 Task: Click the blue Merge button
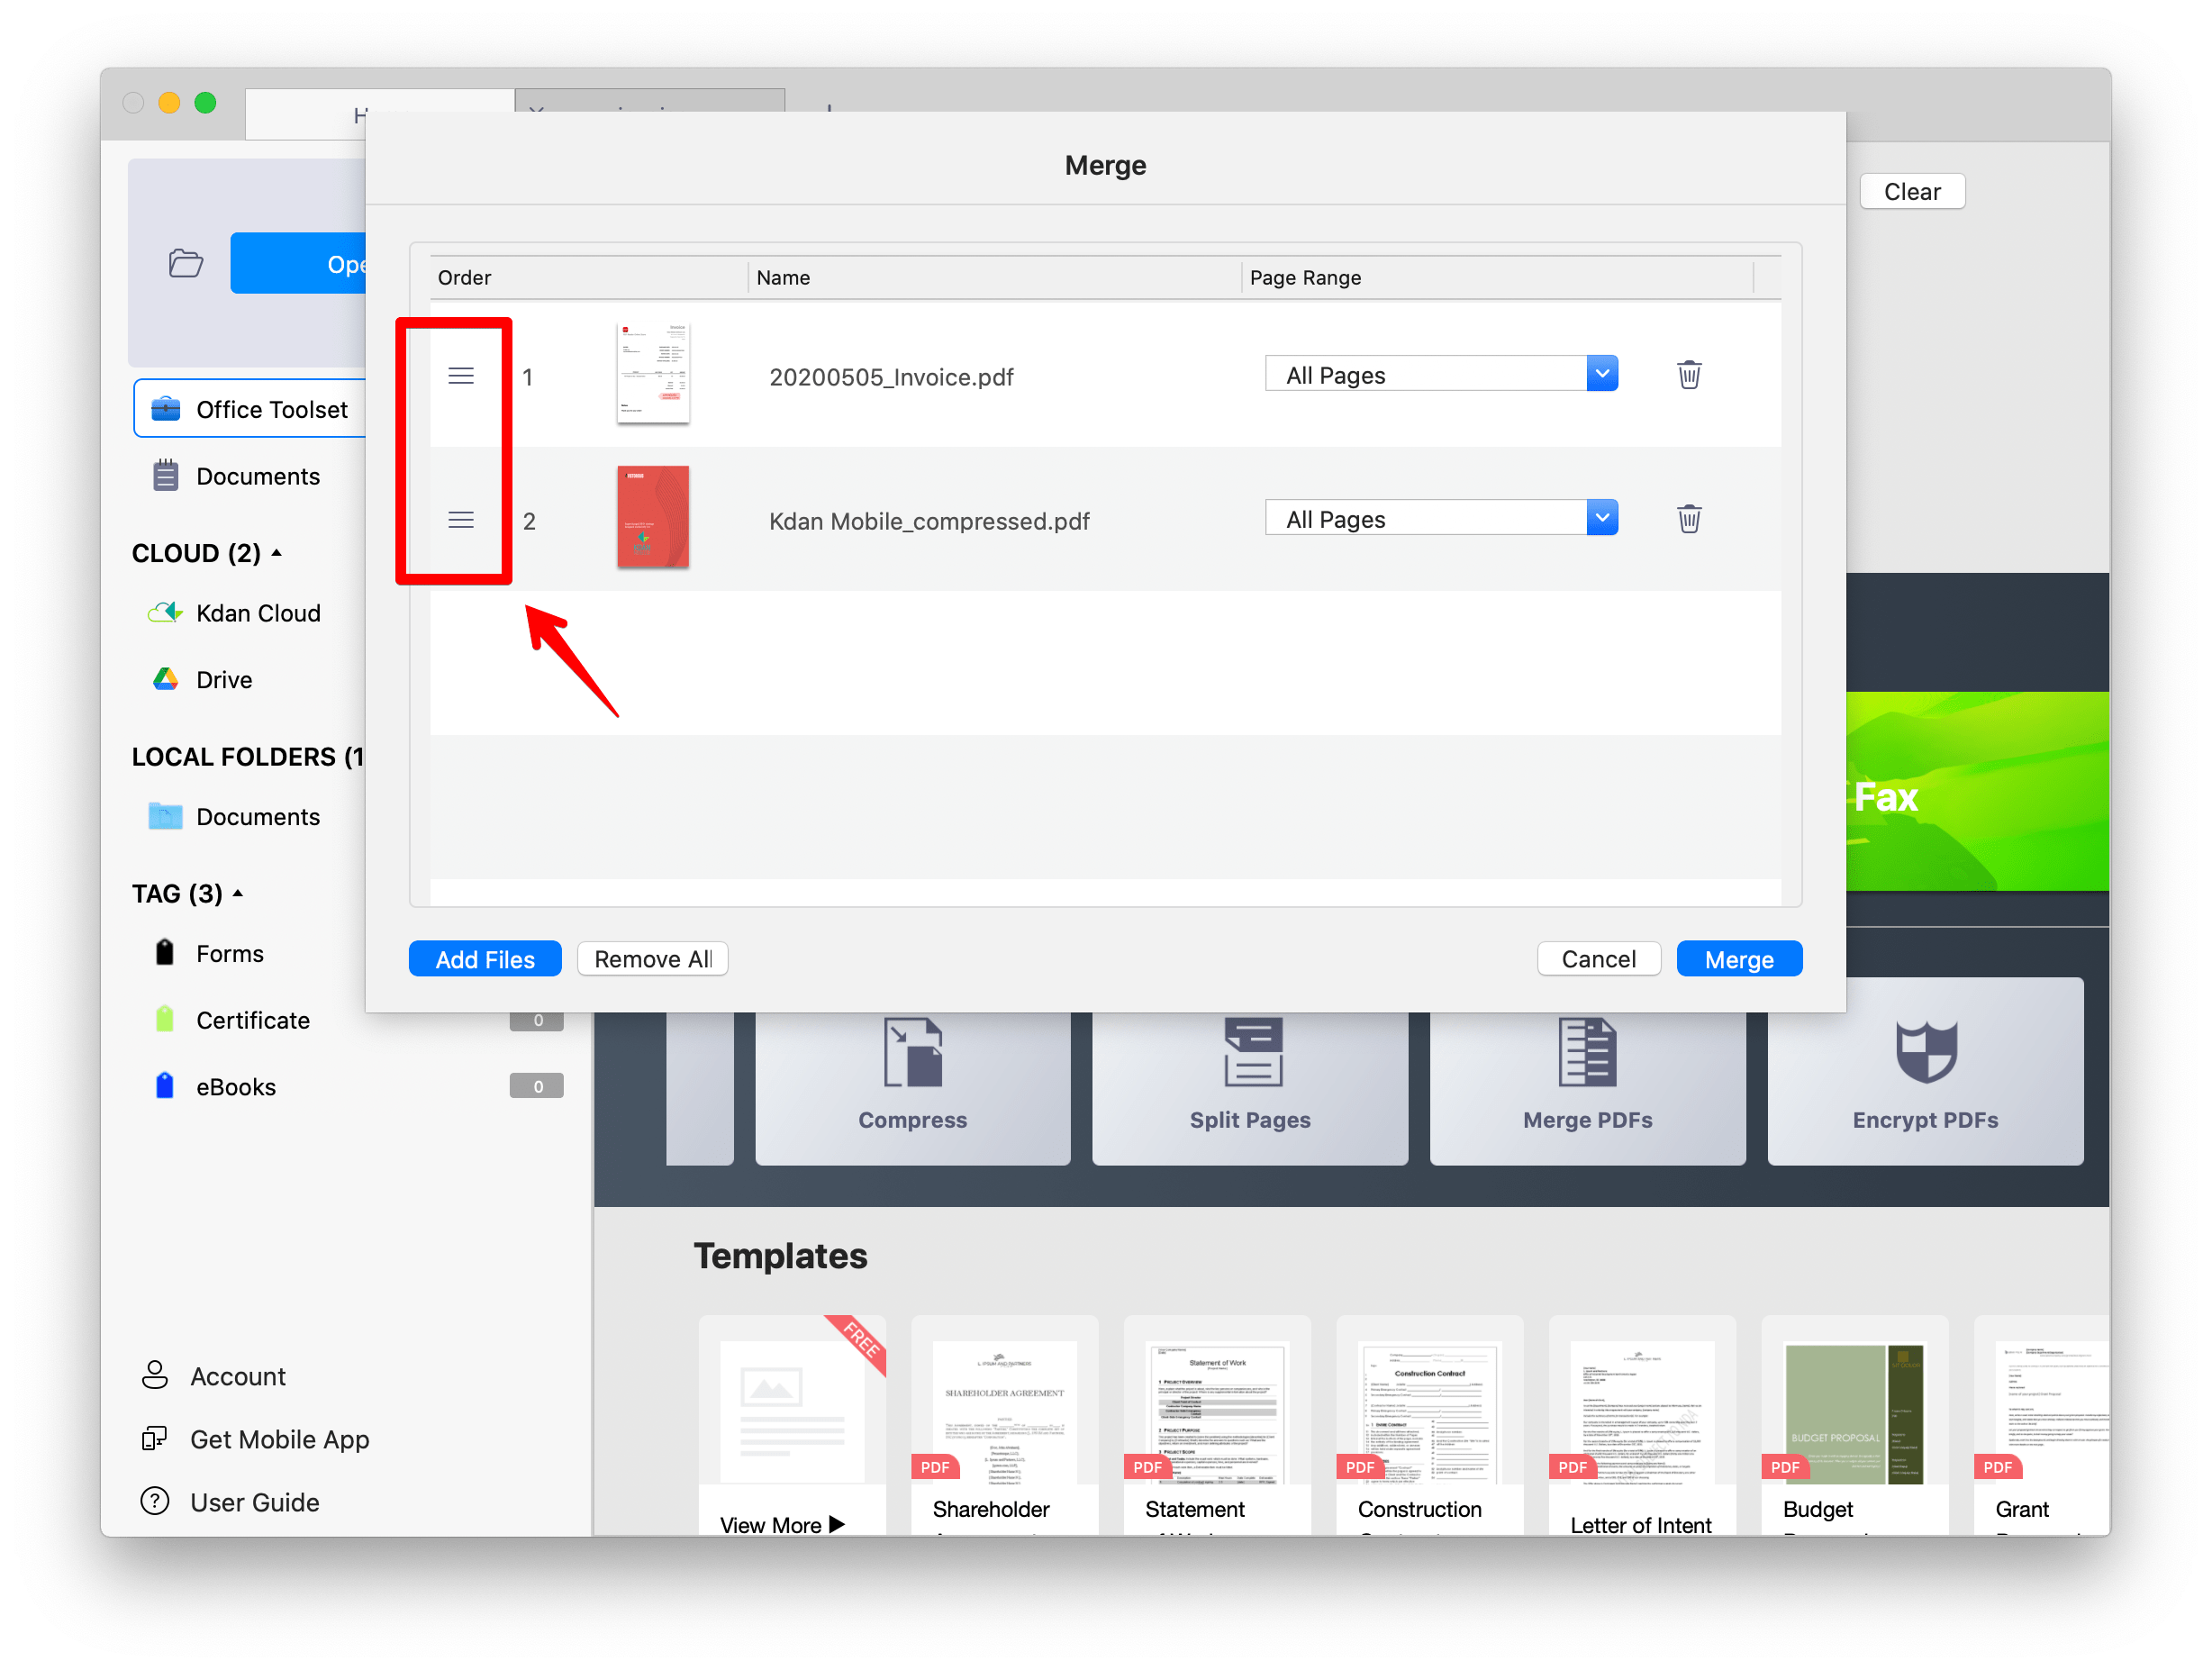coord(1738,959)
